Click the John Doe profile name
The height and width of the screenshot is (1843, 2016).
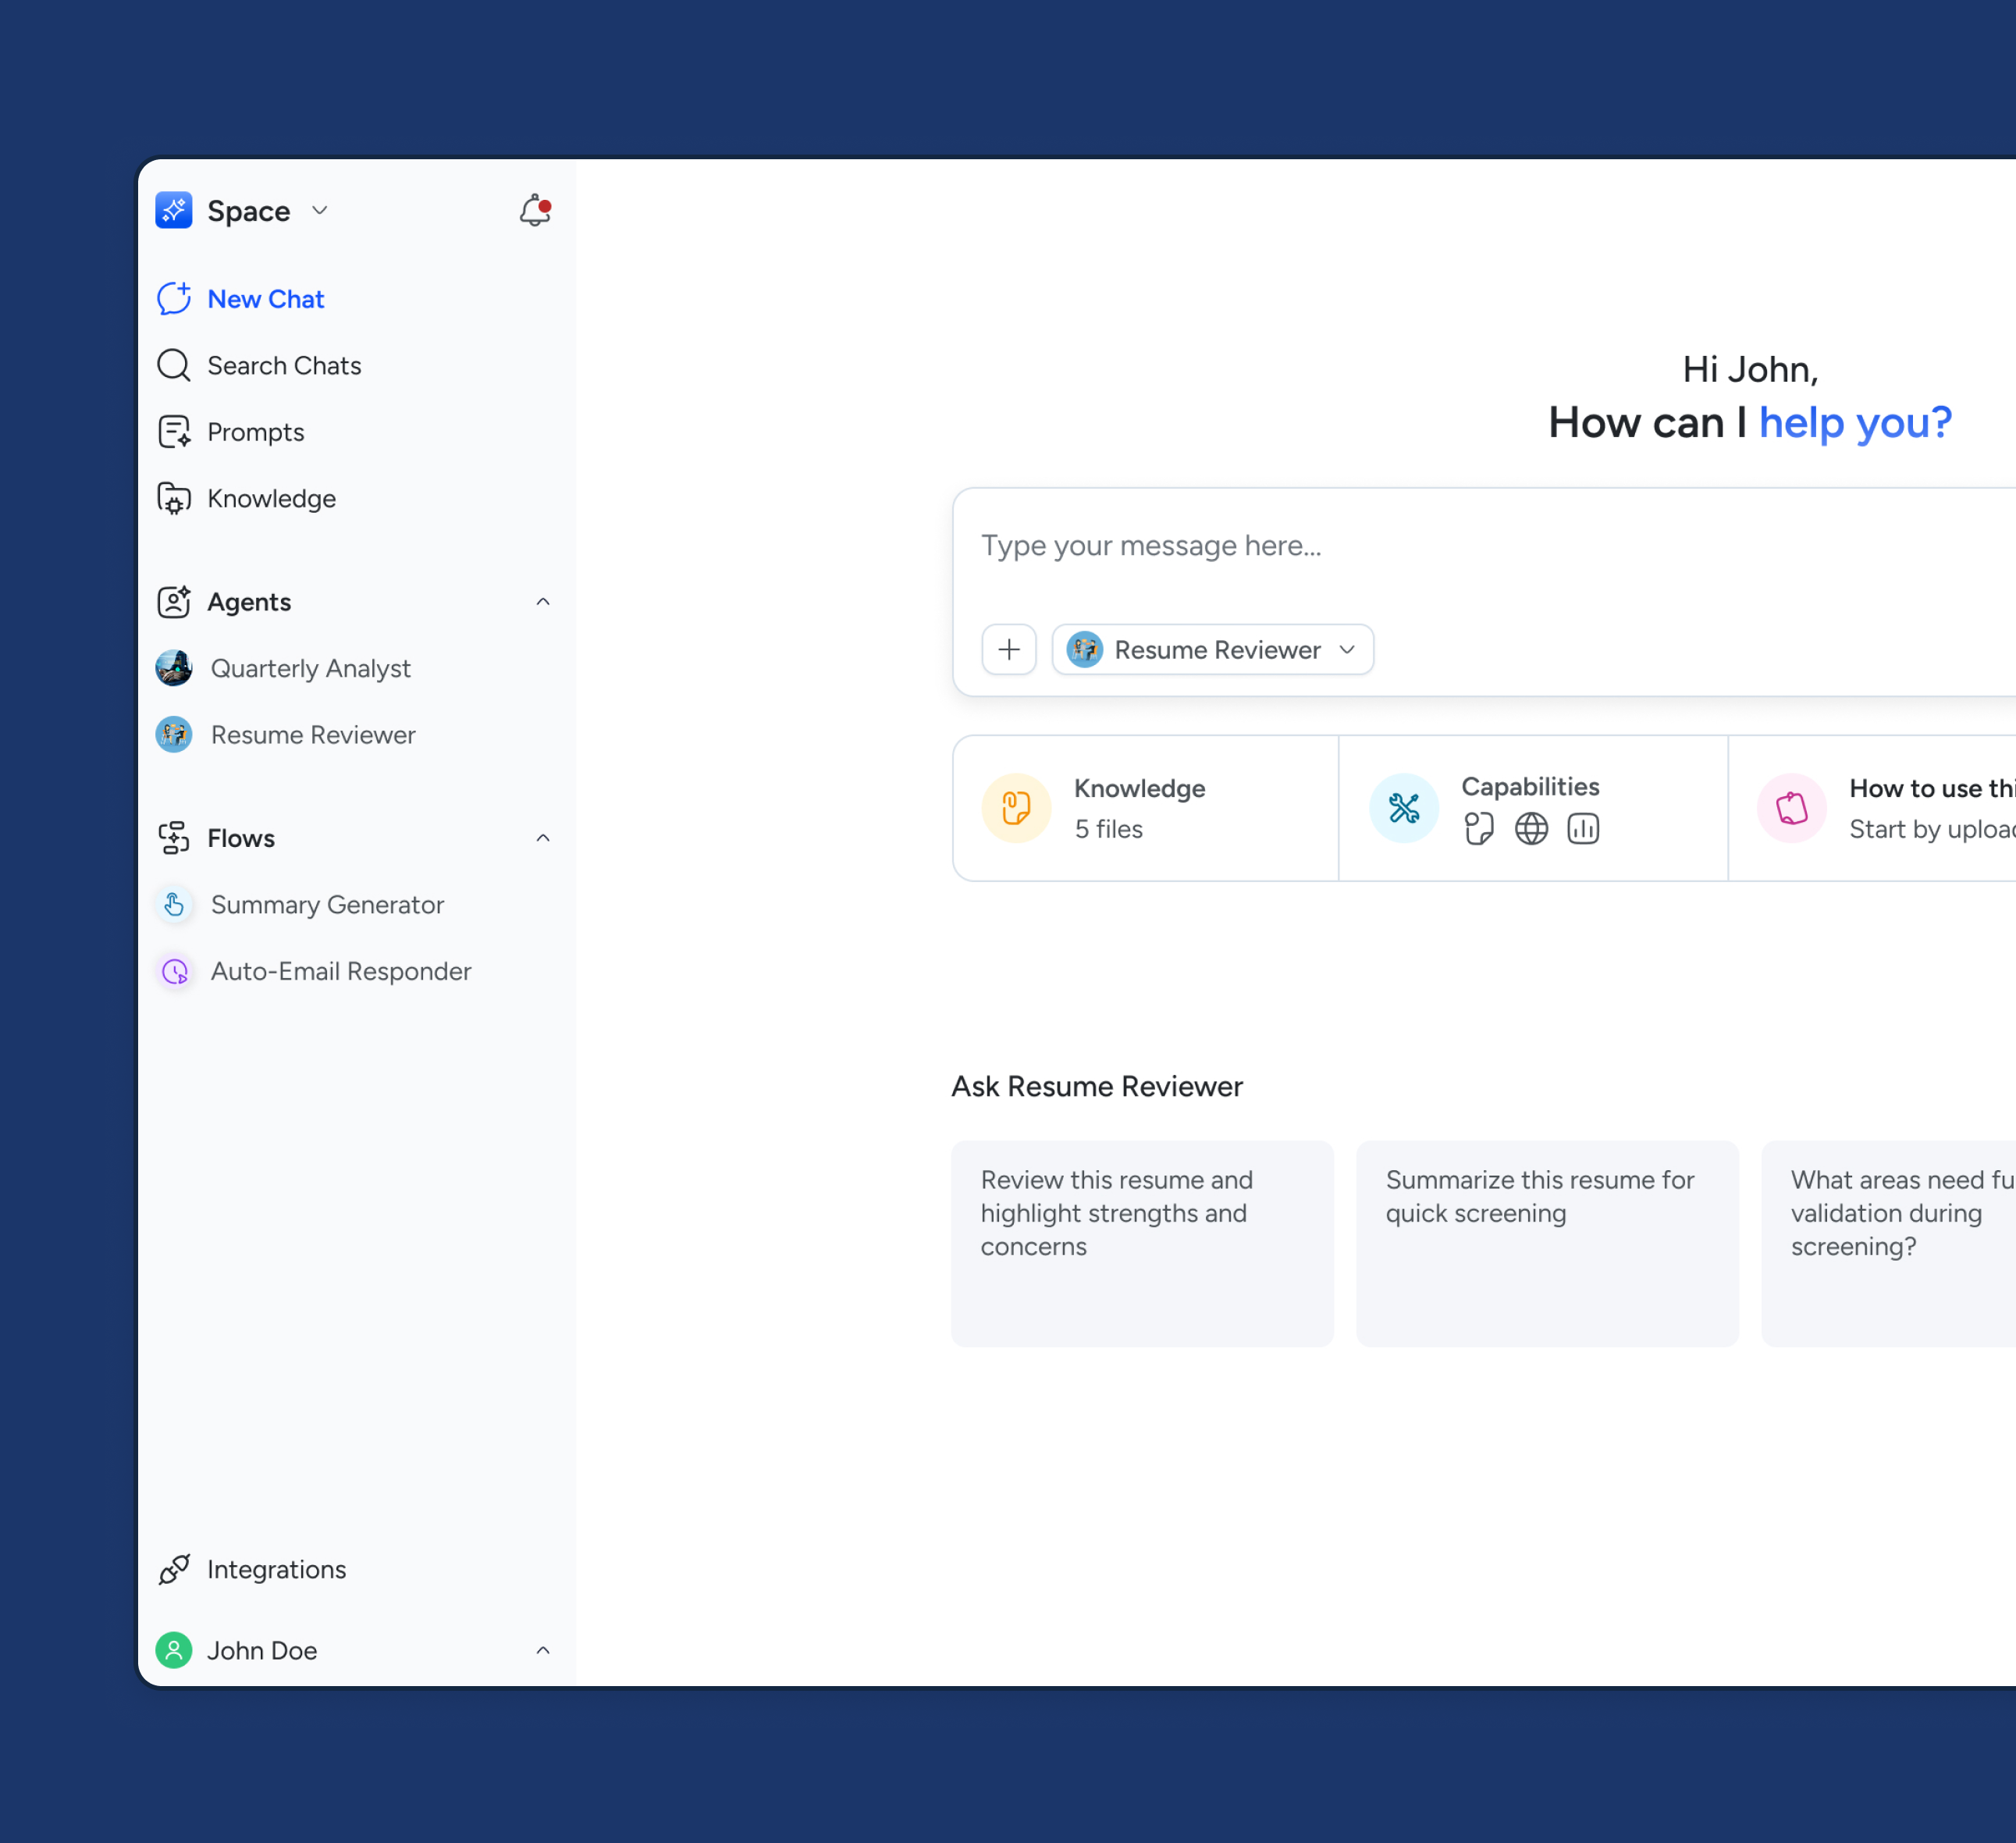click(x=262, y=1651)
